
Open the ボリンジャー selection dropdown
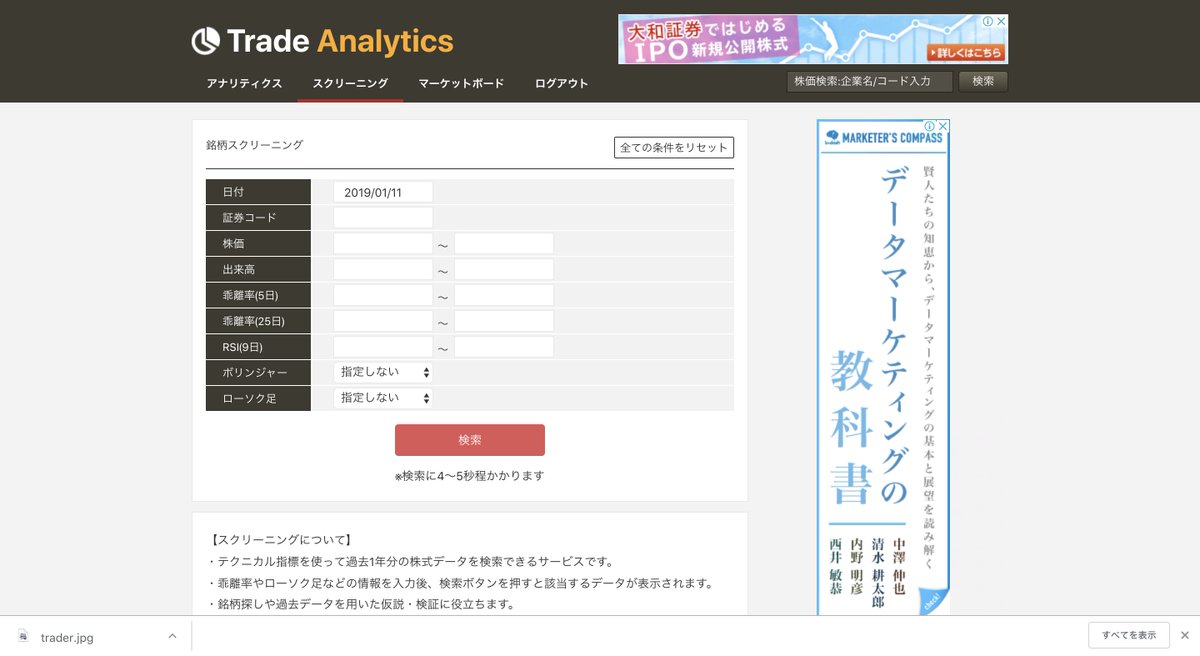point(382,372)
